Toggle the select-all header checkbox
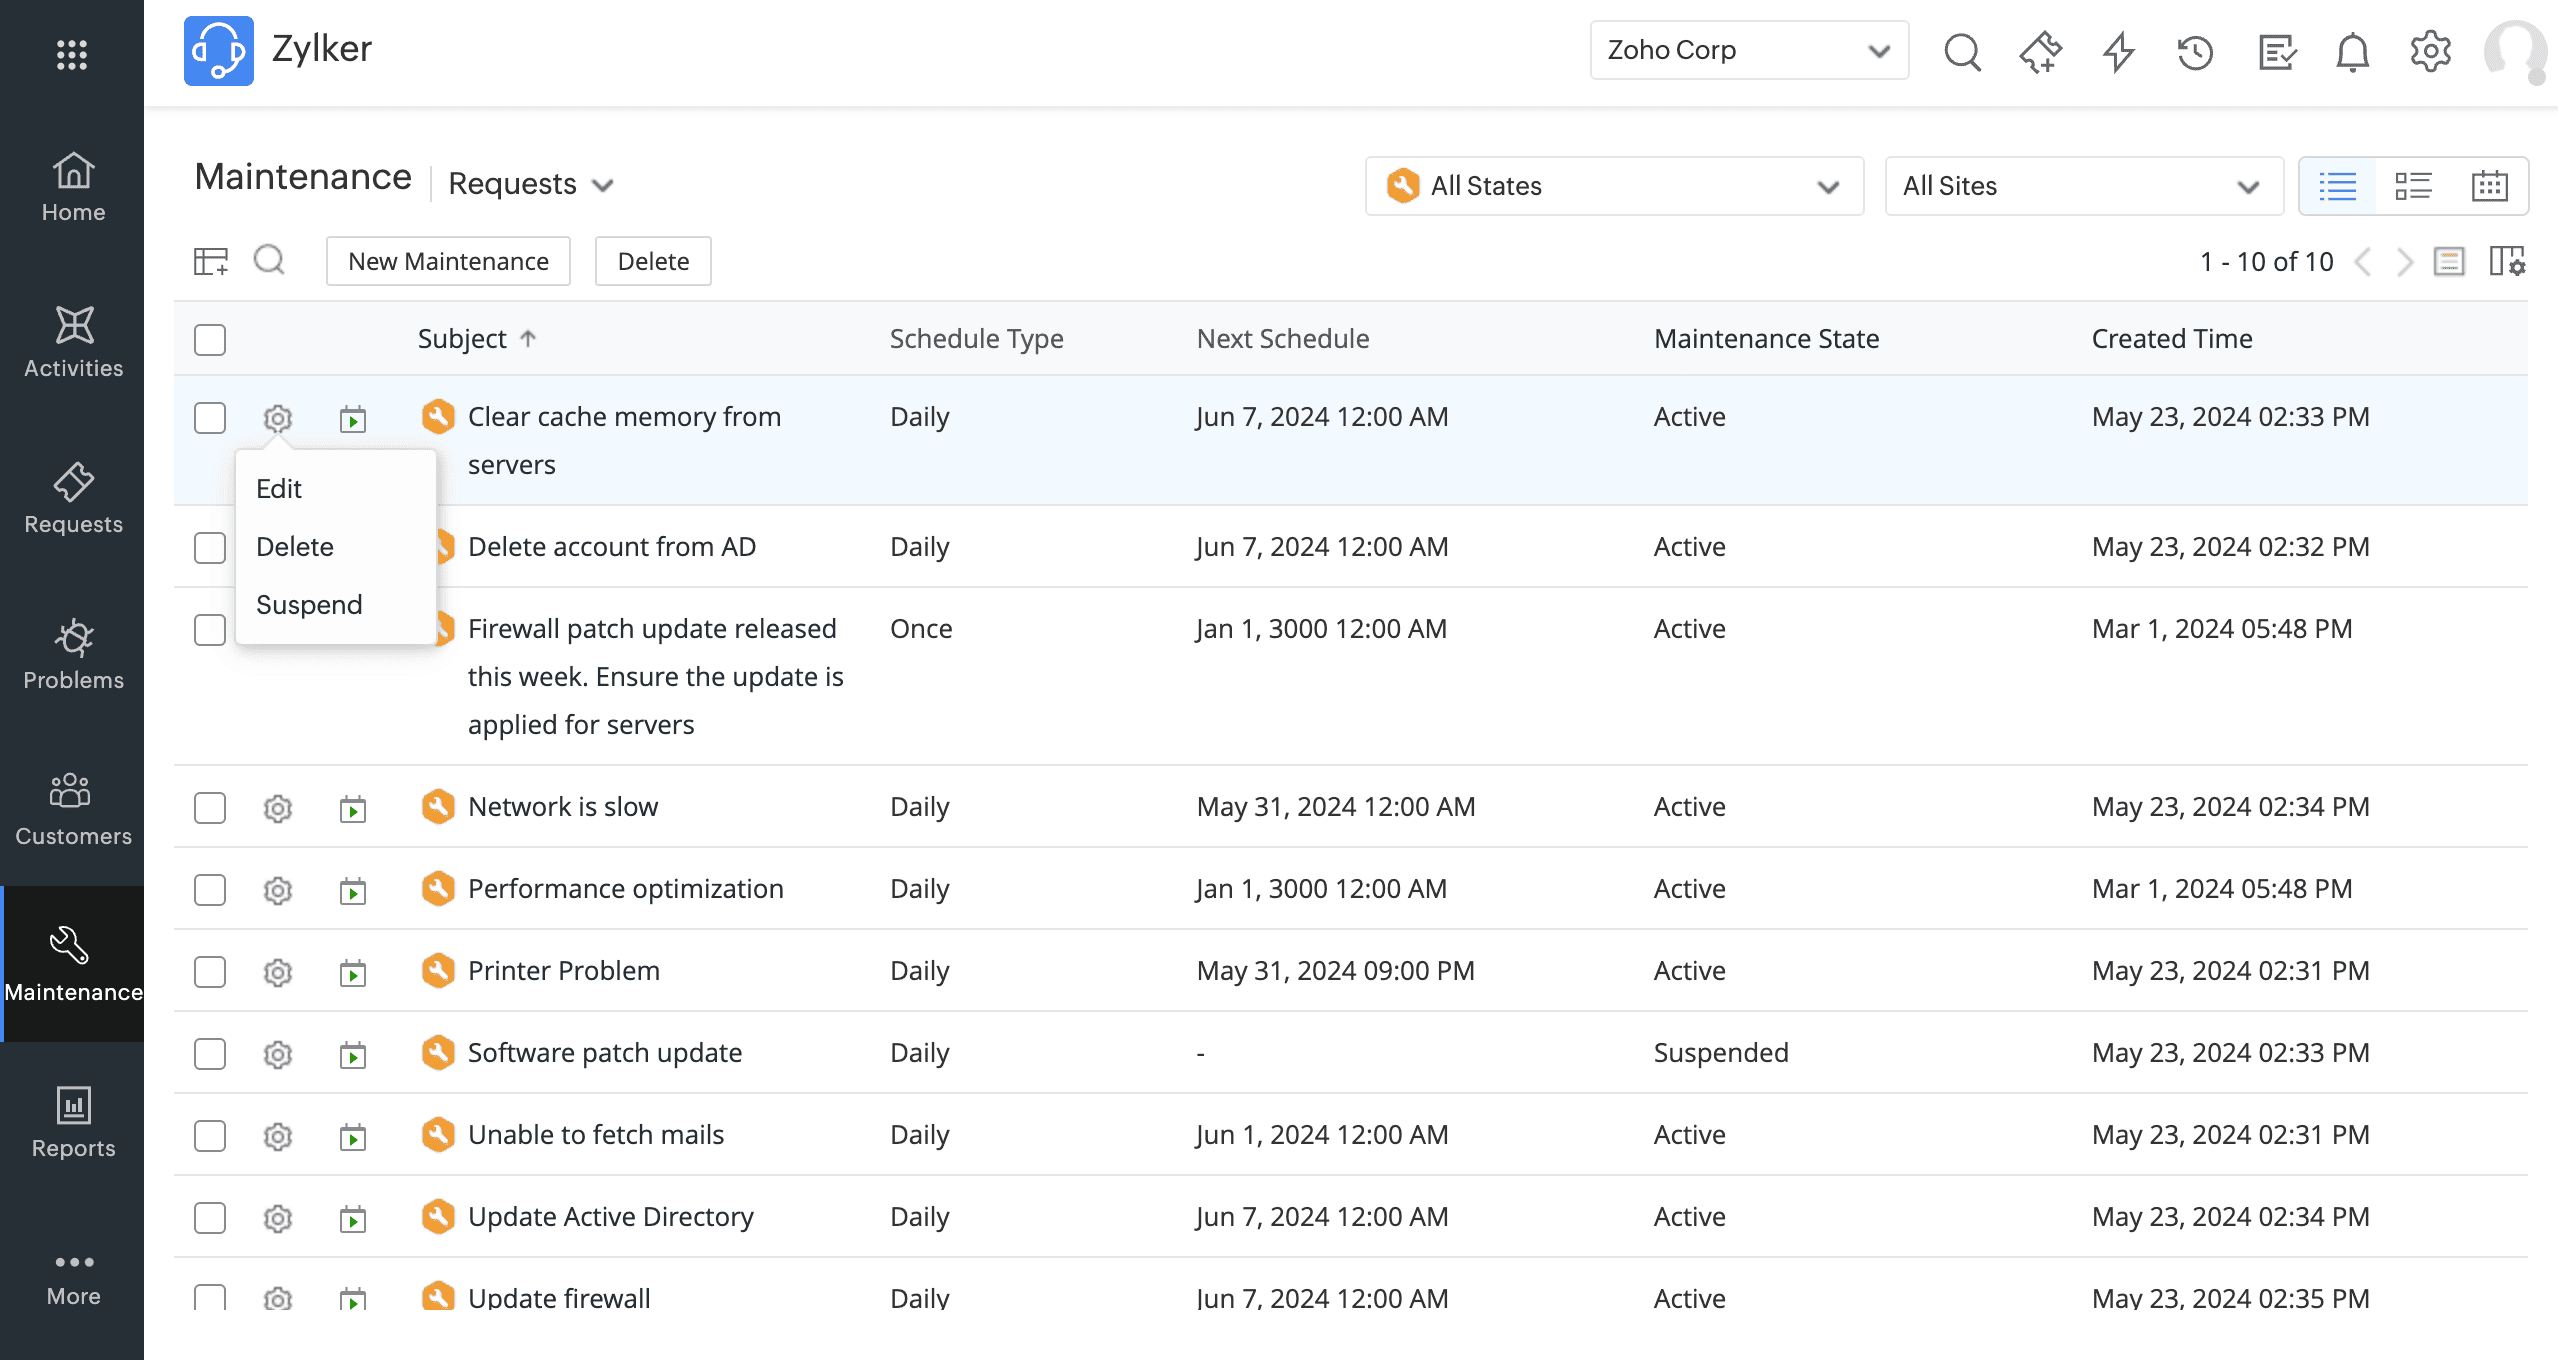The height and width of the screenshot is (1360, 2558). pos(210,340)
